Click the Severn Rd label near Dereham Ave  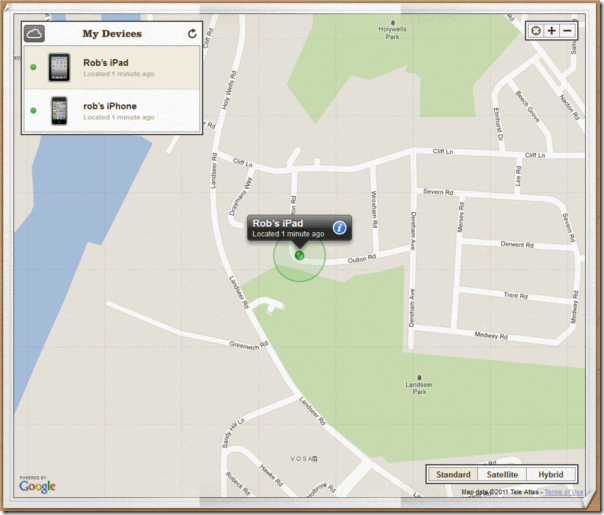tap(438, 192)
